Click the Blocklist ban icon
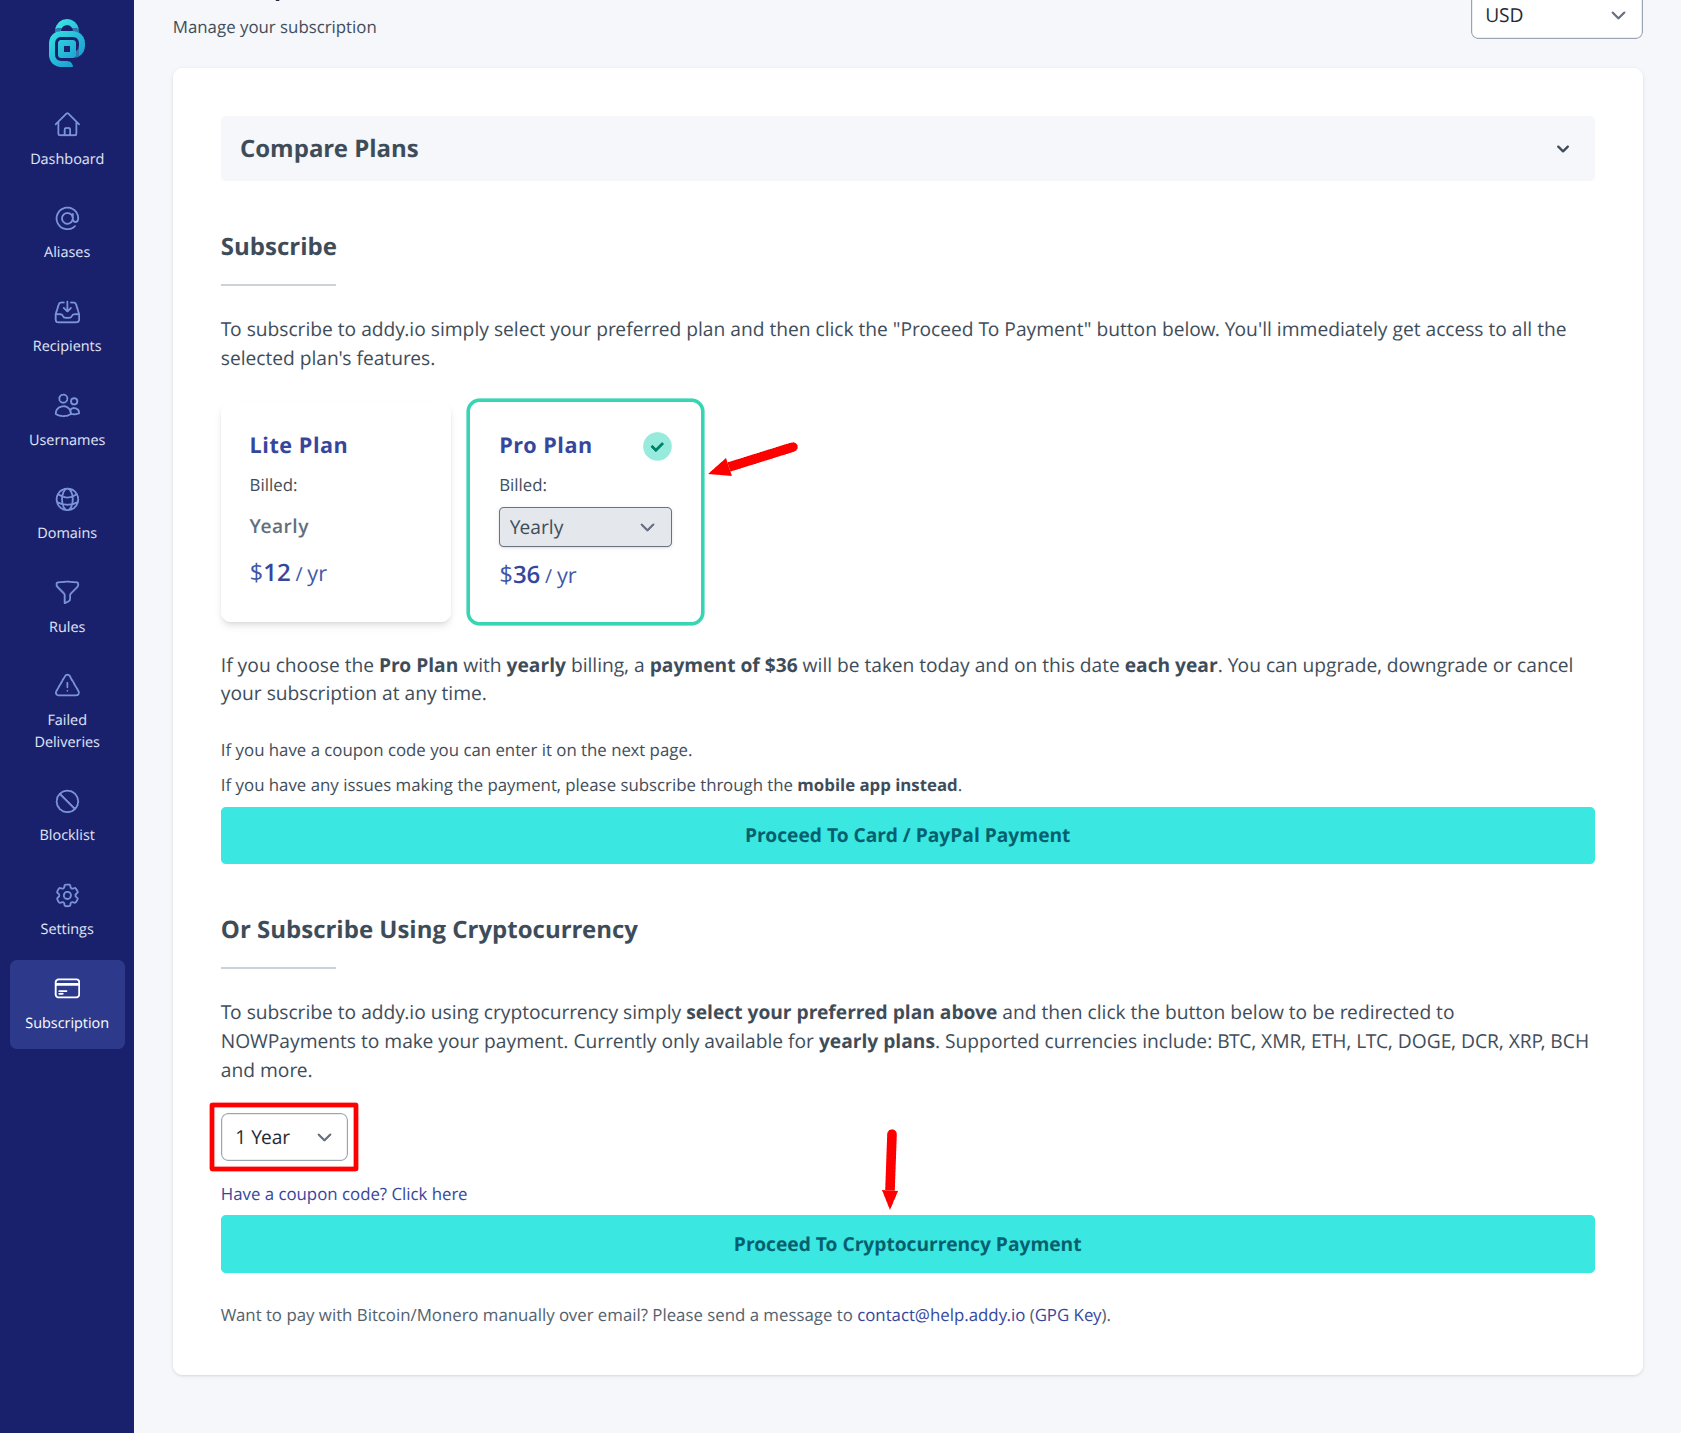Screen dimensions: 1681x1433 67,801
